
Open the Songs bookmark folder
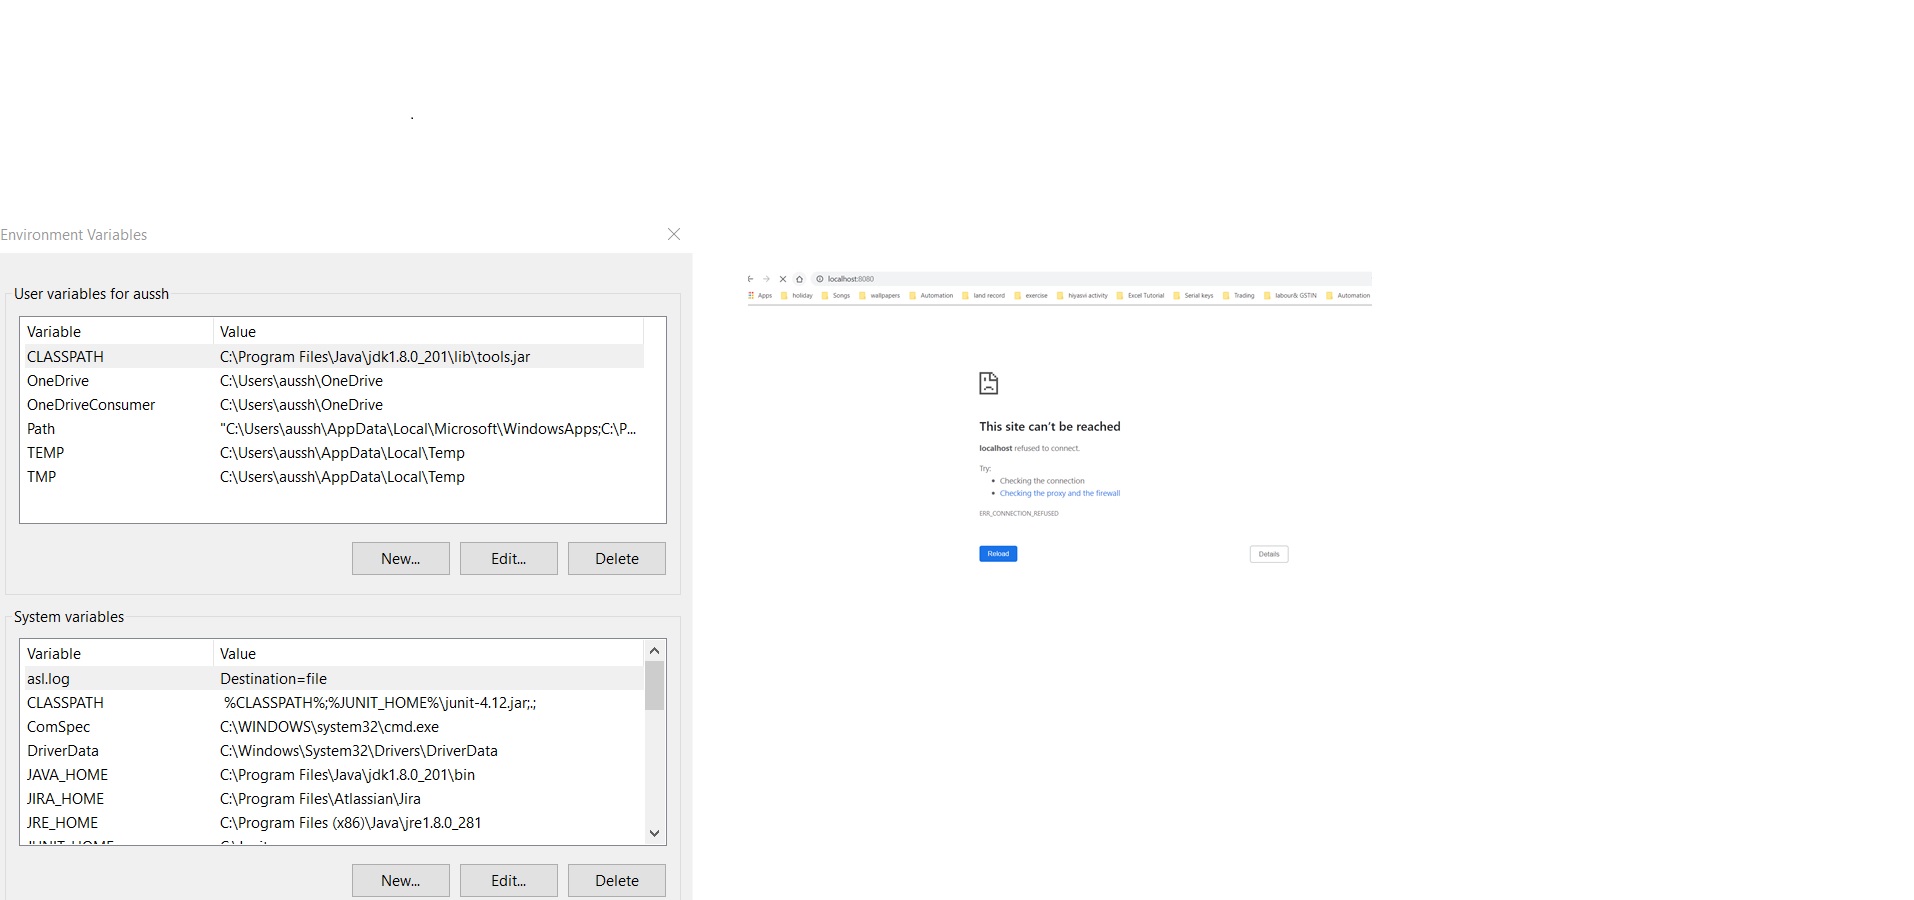point(836,295)
